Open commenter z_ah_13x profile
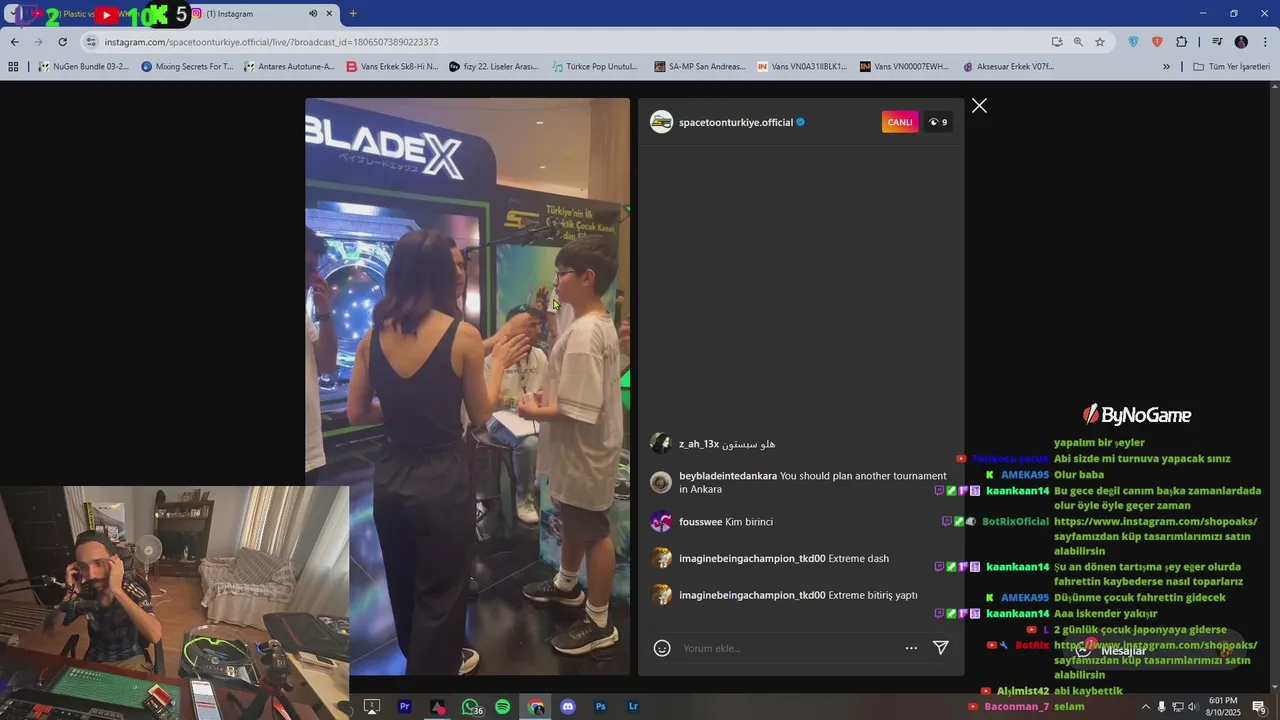Image resolution: width=1280 pixels, height=720 pixels. [x=699, y=444]
